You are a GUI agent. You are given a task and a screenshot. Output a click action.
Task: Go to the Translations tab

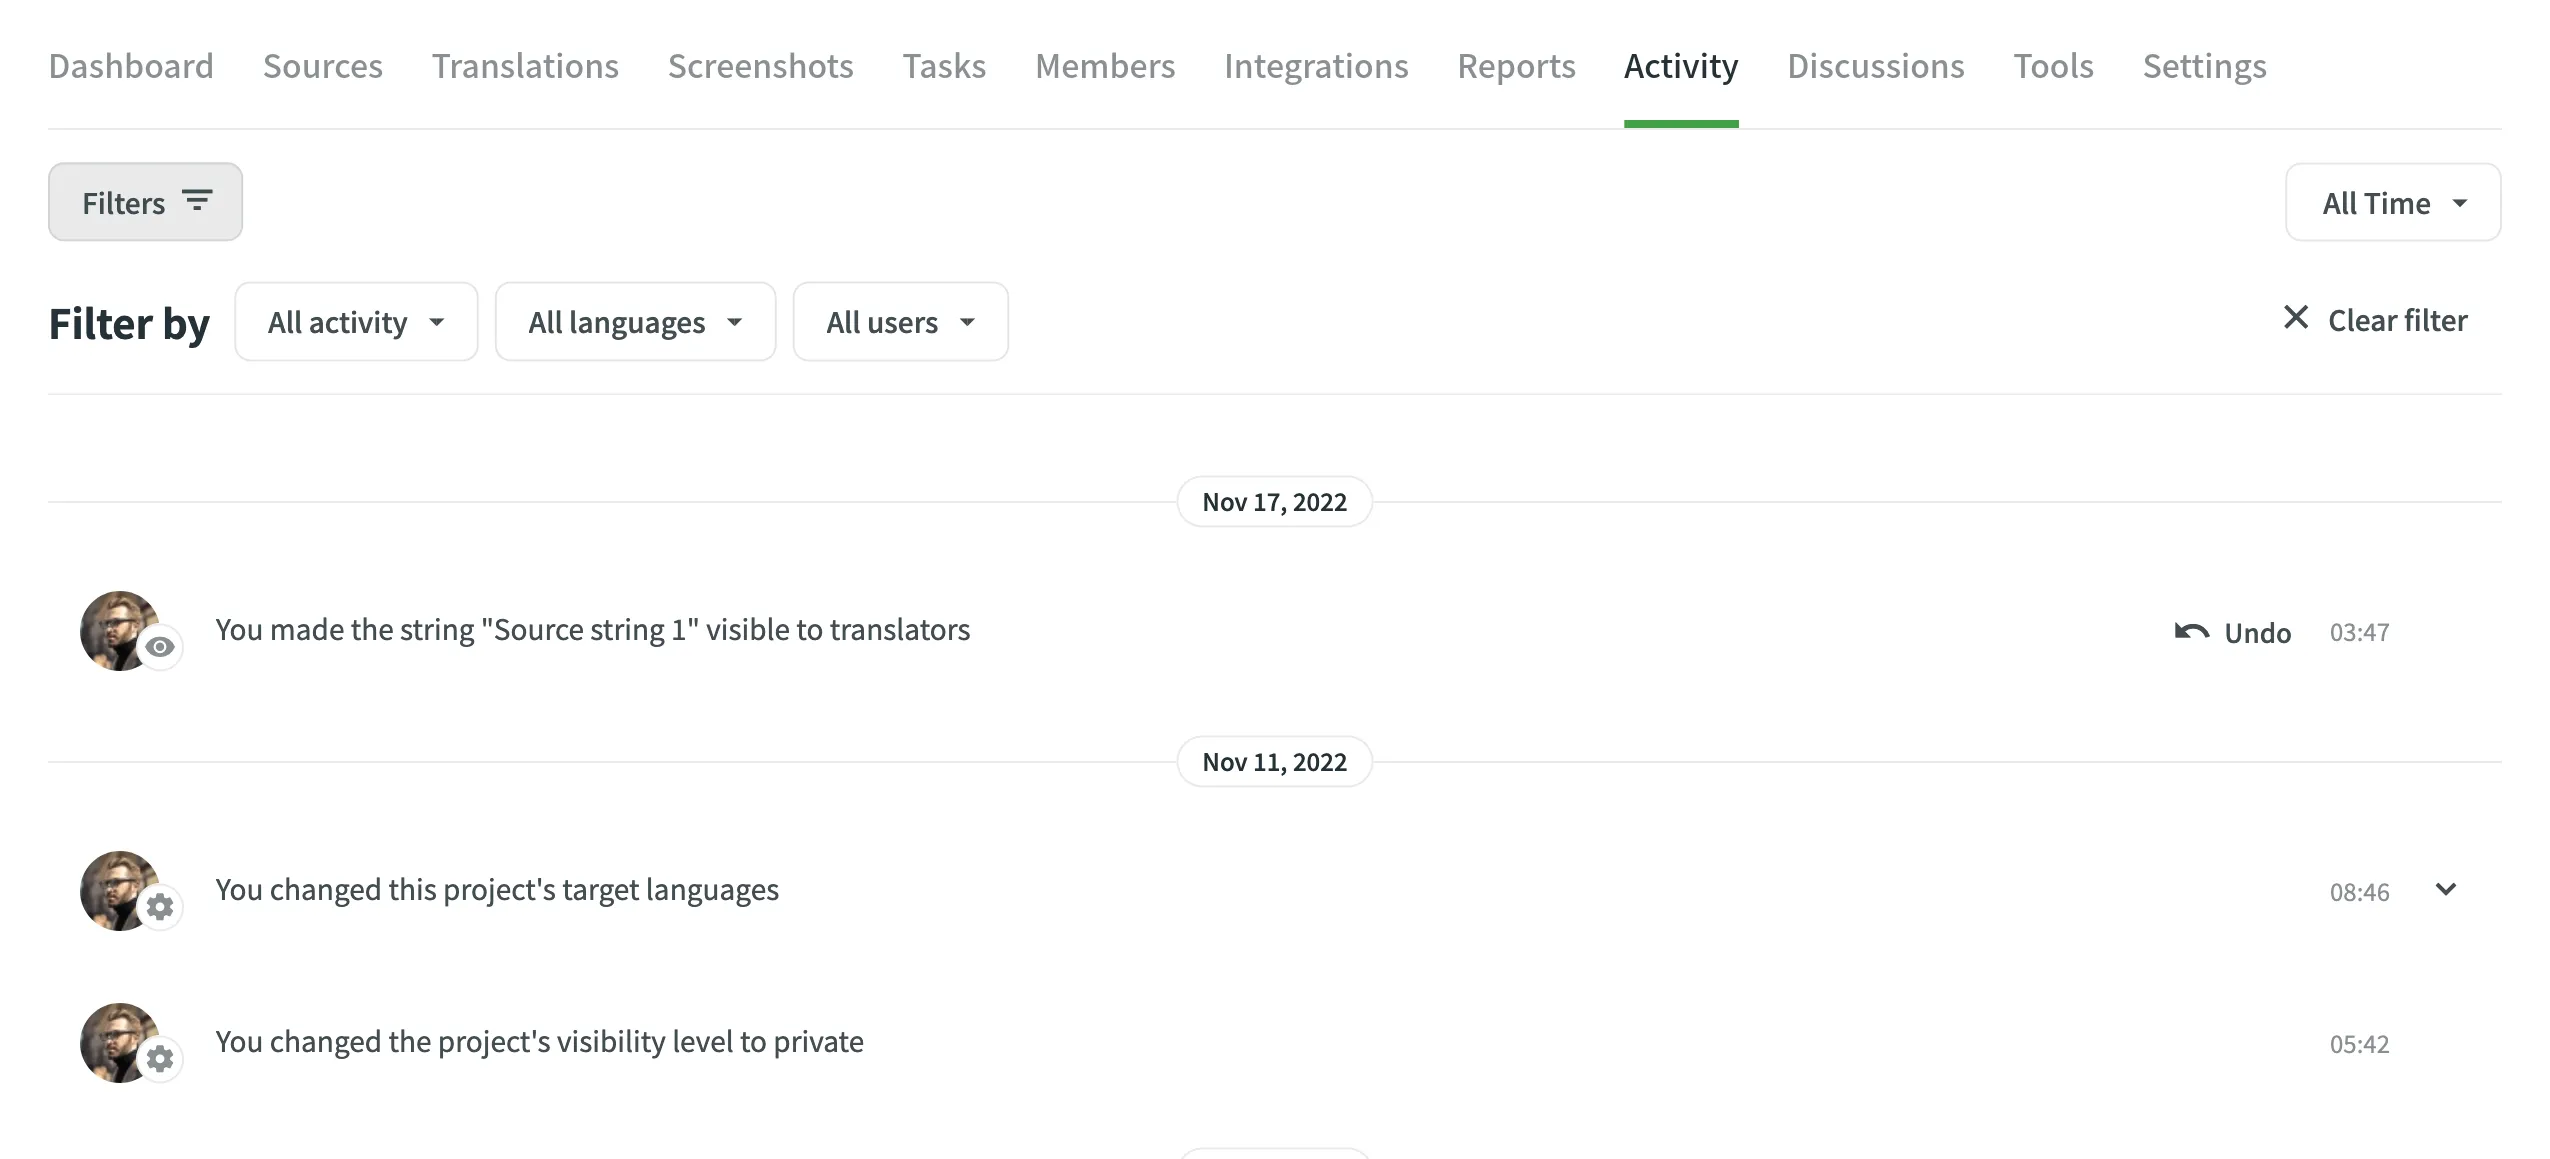pyautogui.click(x=525, y=65)
